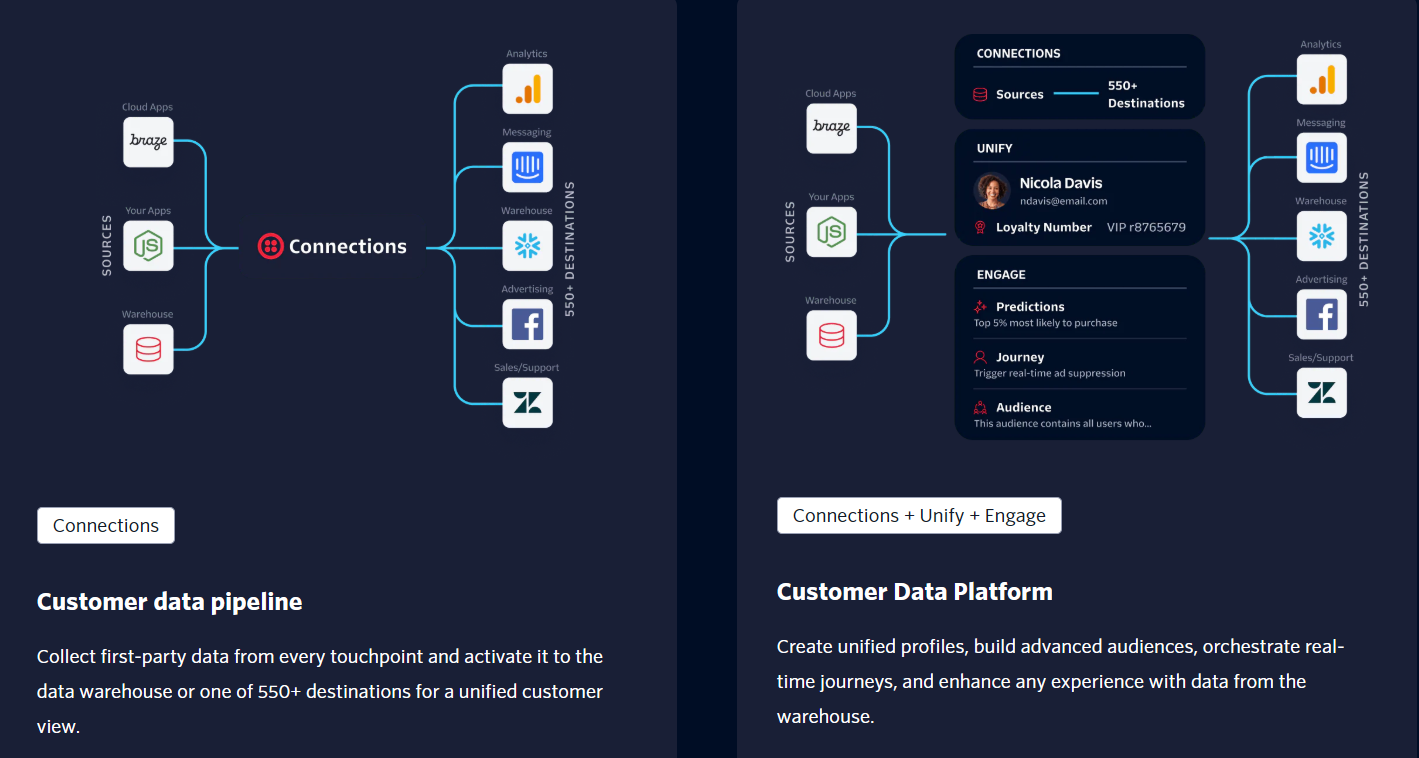Open Nicola Davis profile photo

pyautogui.click(x=992, y=191)
